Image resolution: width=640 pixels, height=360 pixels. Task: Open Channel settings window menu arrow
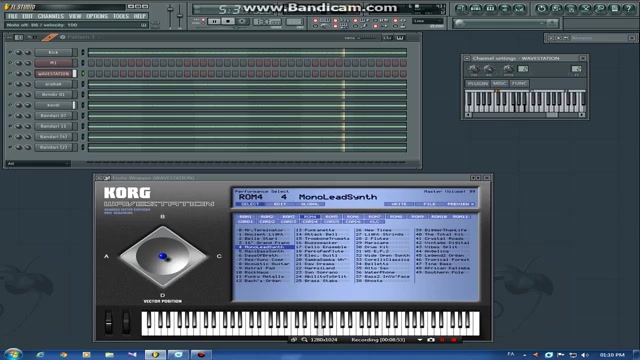click(x=467, y=58)
